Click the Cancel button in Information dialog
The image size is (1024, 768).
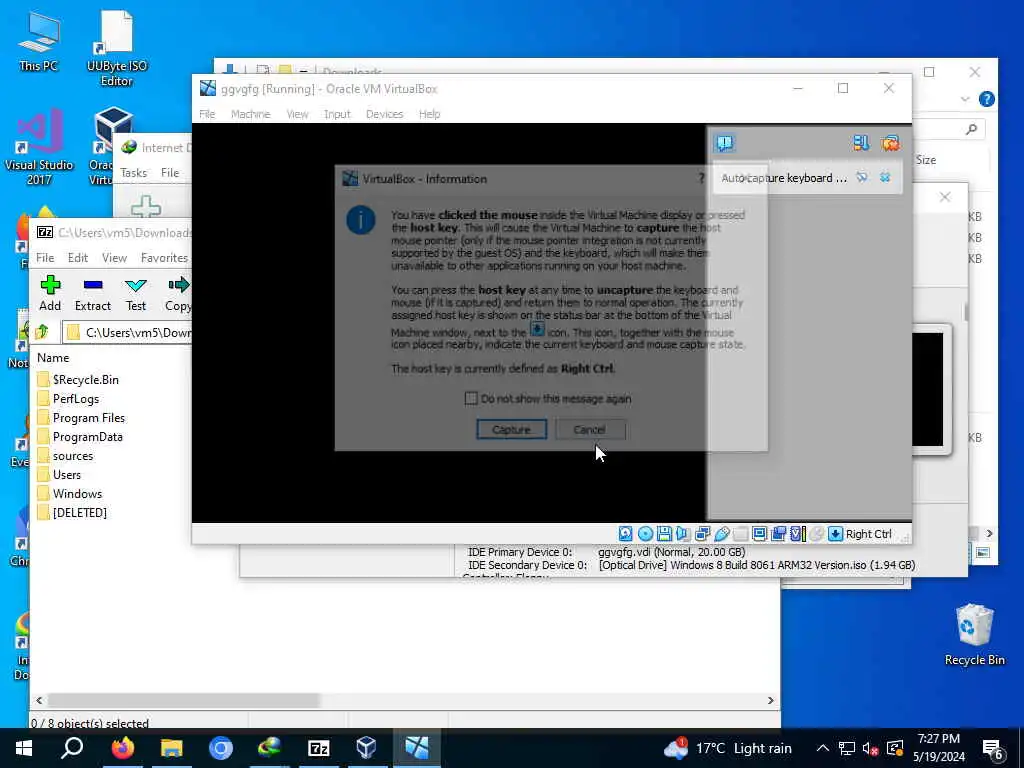pos(589,430)
